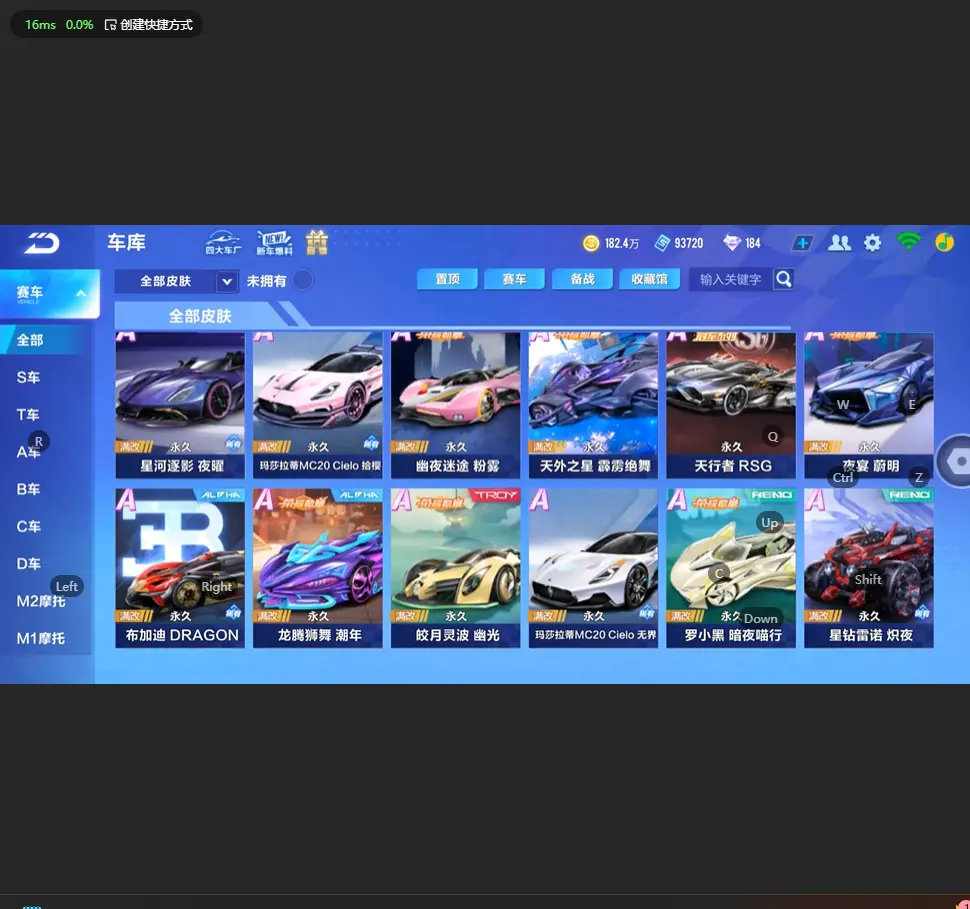Select the C车 category
970x909 pixels.
pyautogui.click(x=28, y=526)
